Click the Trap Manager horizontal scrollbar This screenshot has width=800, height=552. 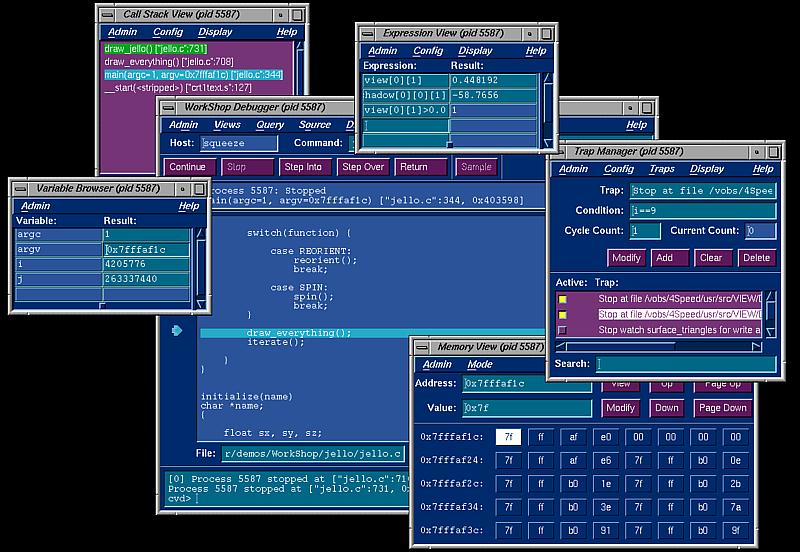pos(655,345)
